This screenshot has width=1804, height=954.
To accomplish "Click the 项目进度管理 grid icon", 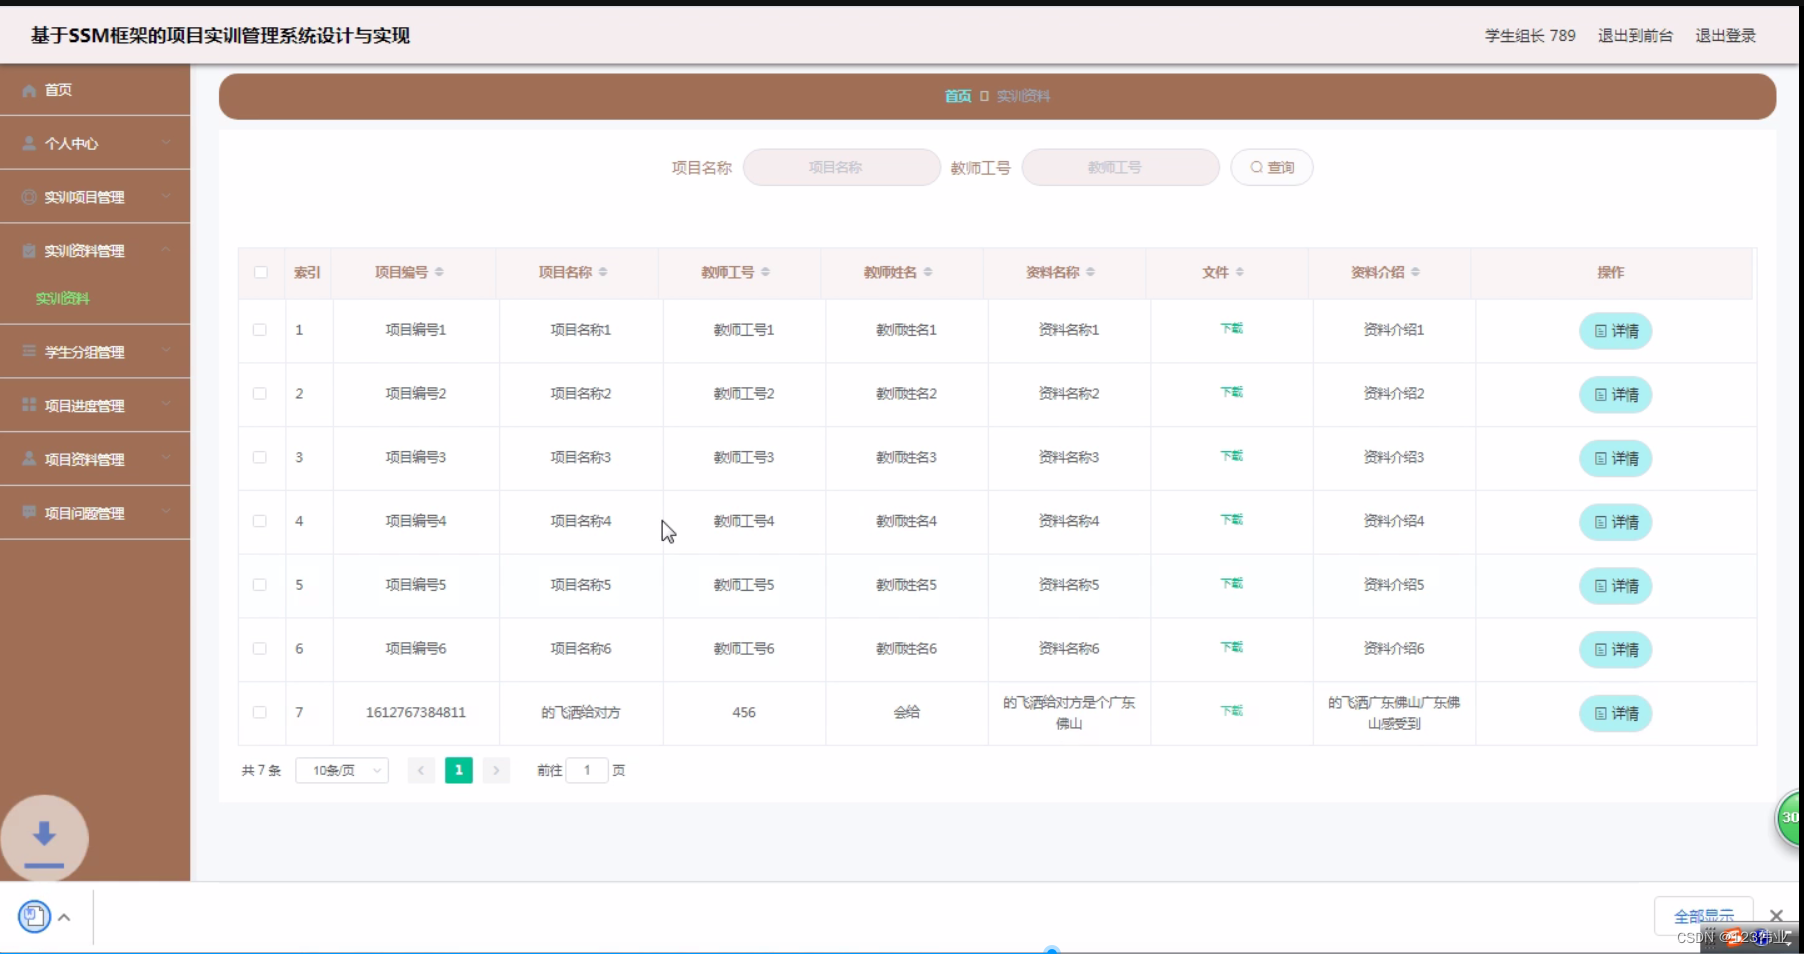I will click(28, 405).
